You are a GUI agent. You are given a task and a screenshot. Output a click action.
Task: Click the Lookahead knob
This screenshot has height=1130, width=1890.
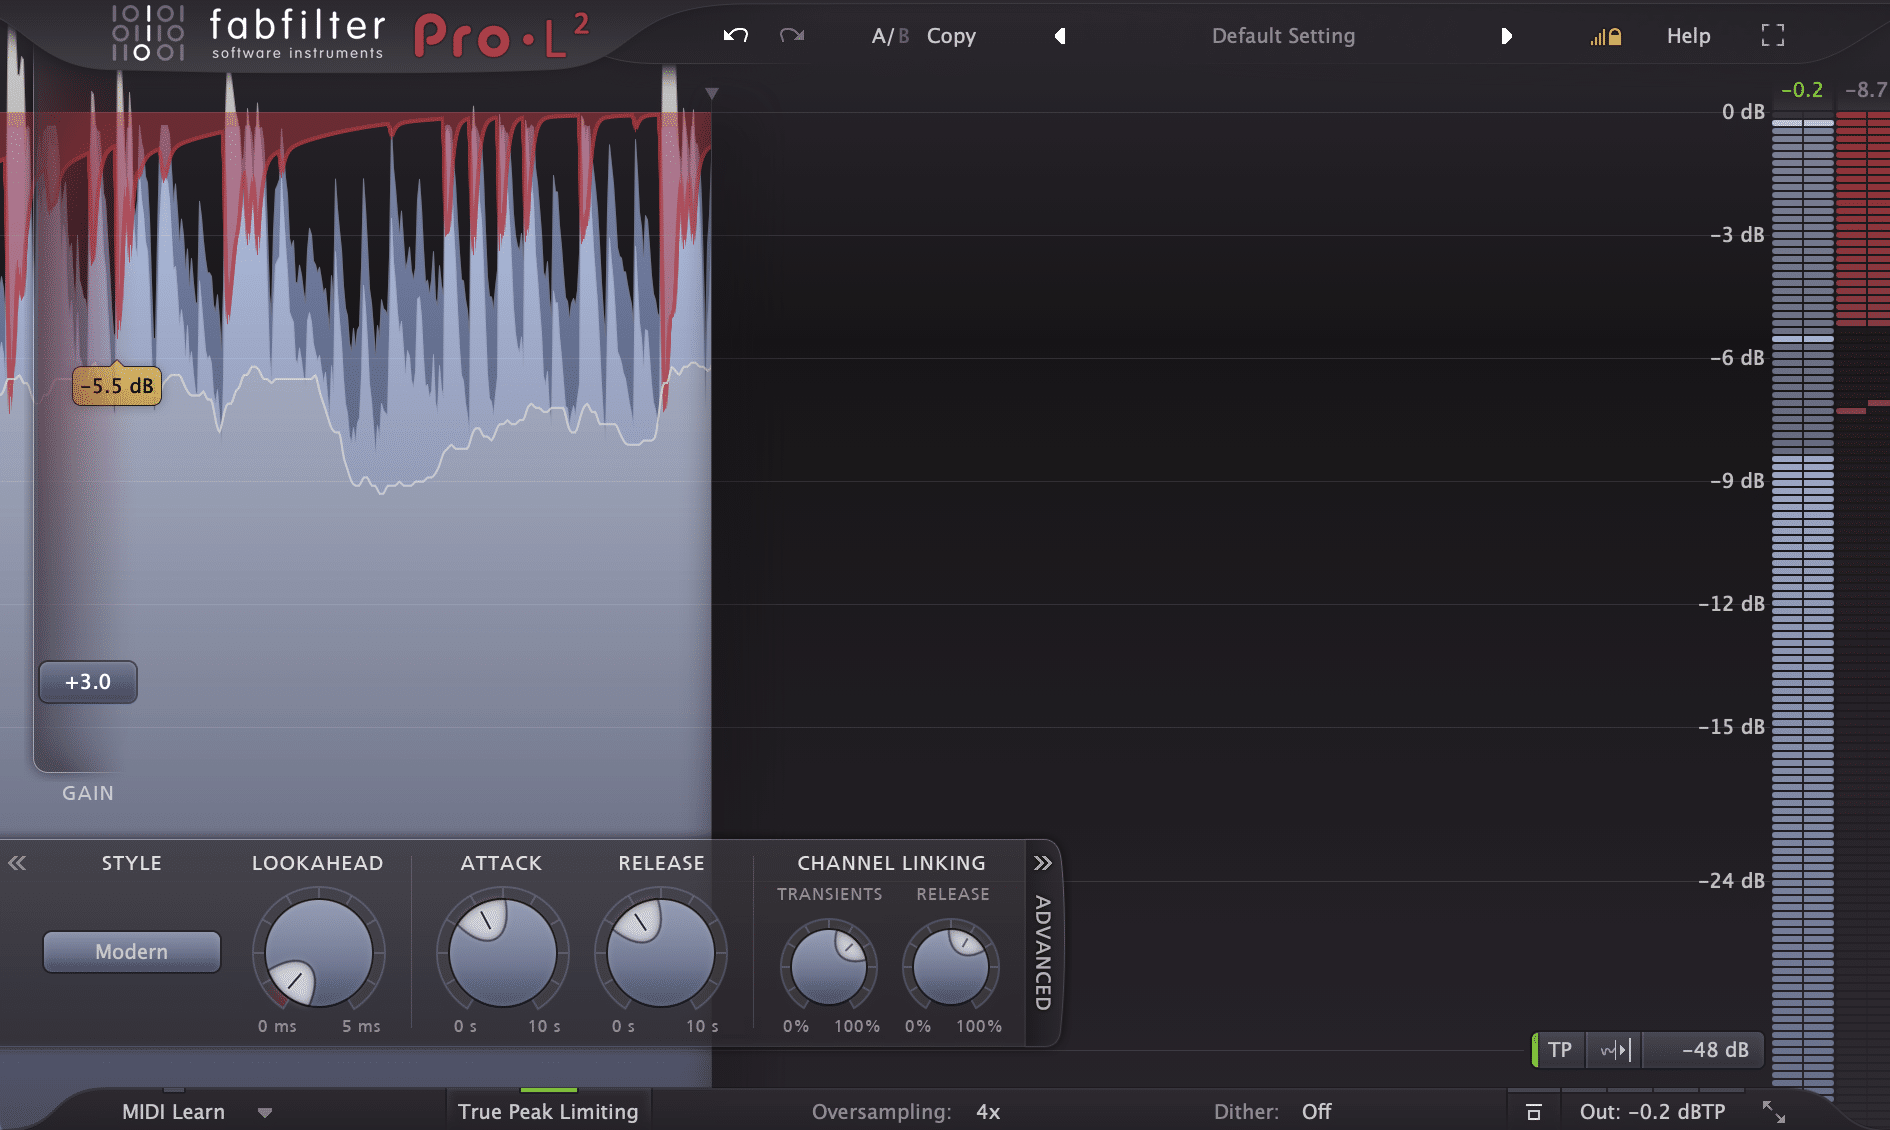click(318, 952)
